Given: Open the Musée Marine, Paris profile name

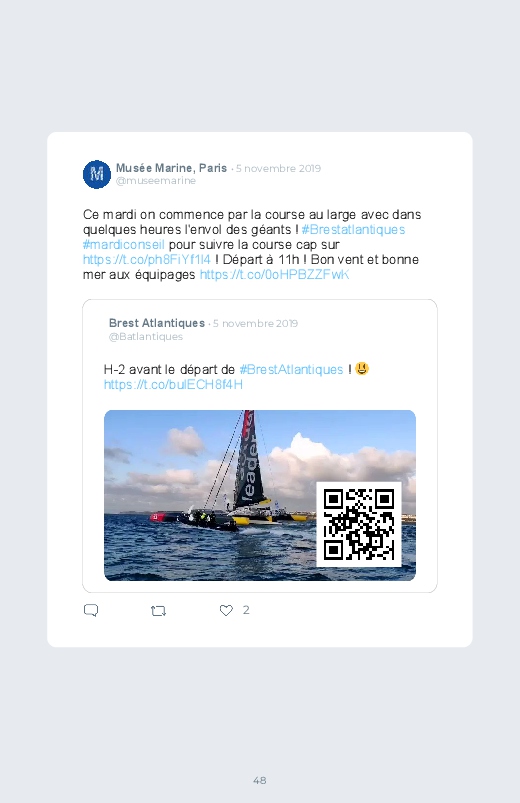Looking at the screenshot, I should click(x=171, y=168).
